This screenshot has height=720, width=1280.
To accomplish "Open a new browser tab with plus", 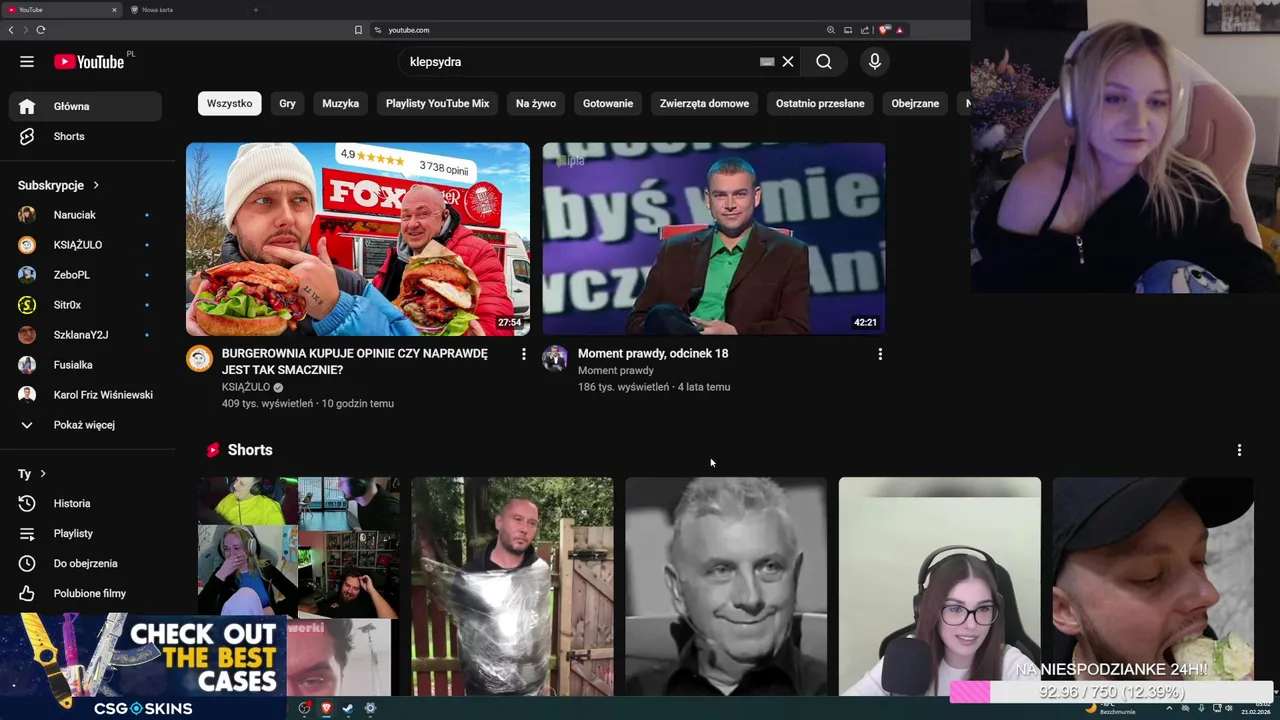I will [x=255, y=10].
